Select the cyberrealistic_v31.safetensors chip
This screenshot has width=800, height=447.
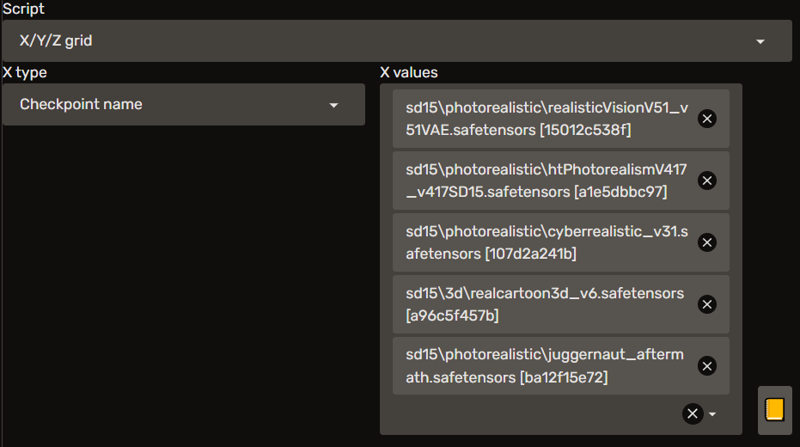[x=561, y=242]
